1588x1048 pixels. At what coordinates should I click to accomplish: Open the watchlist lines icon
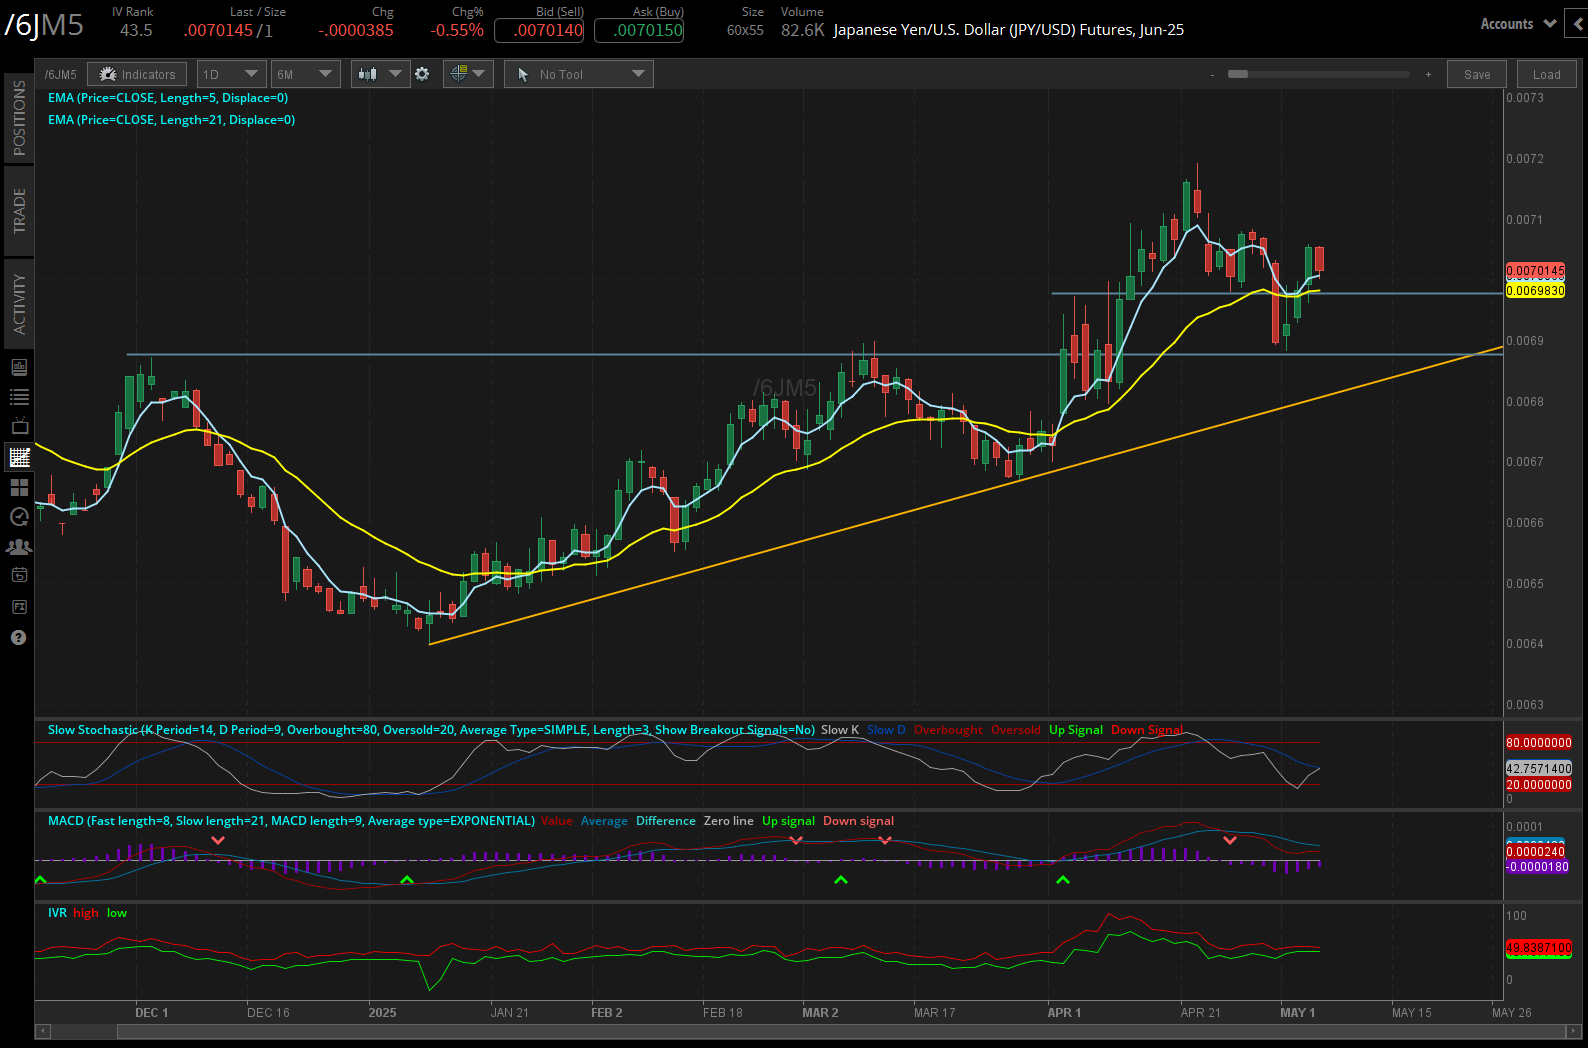(x=19, y=397)
